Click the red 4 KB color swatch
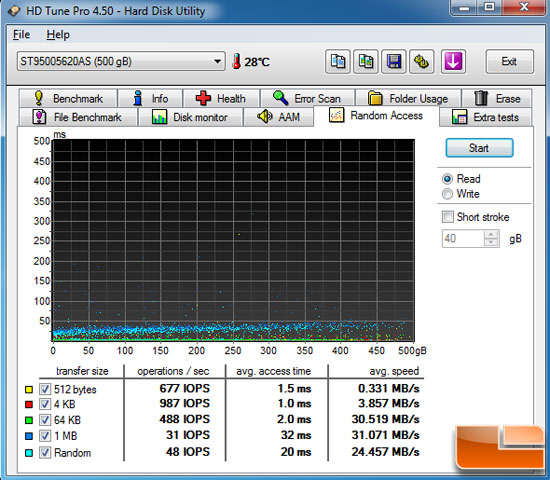 [x=29, y=405]
